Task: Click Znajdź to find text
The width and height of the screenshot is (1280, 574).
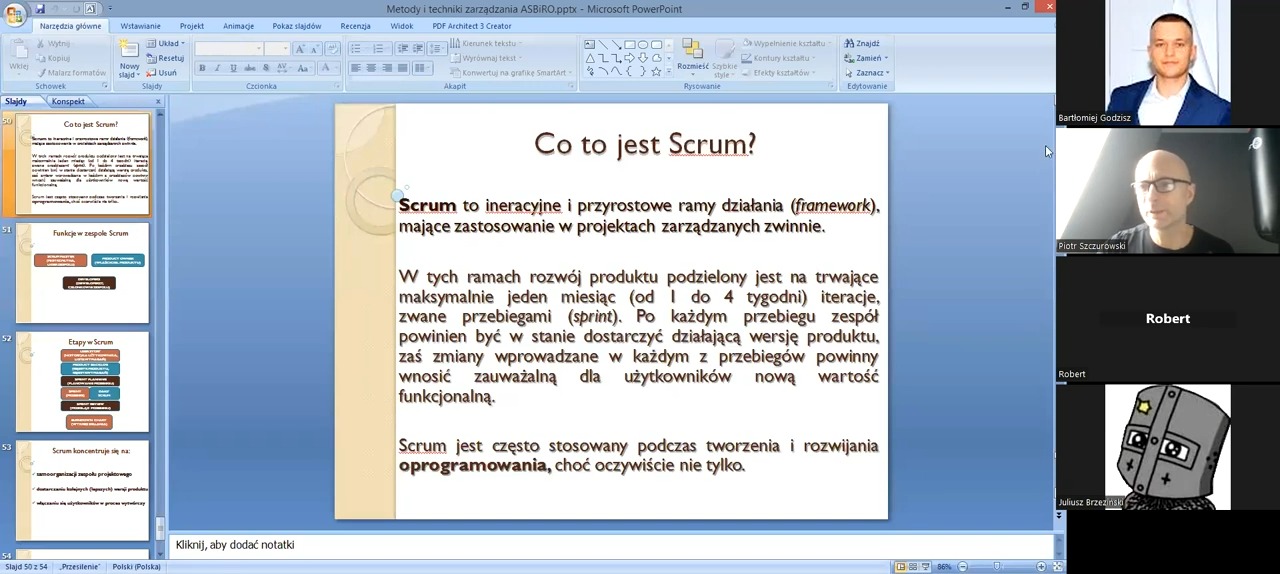Action: tap(862, 43)
